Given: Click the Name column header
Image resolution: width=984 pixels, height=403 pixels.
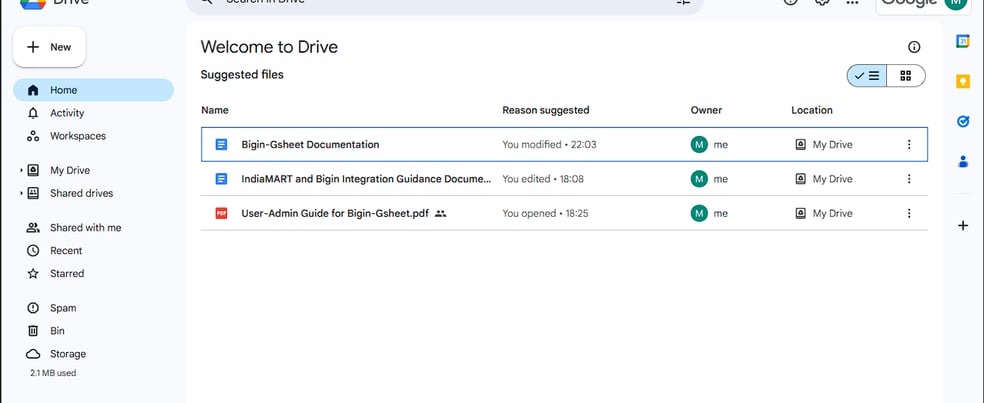Looking at the screenshot, I should (x=215, y=110).
